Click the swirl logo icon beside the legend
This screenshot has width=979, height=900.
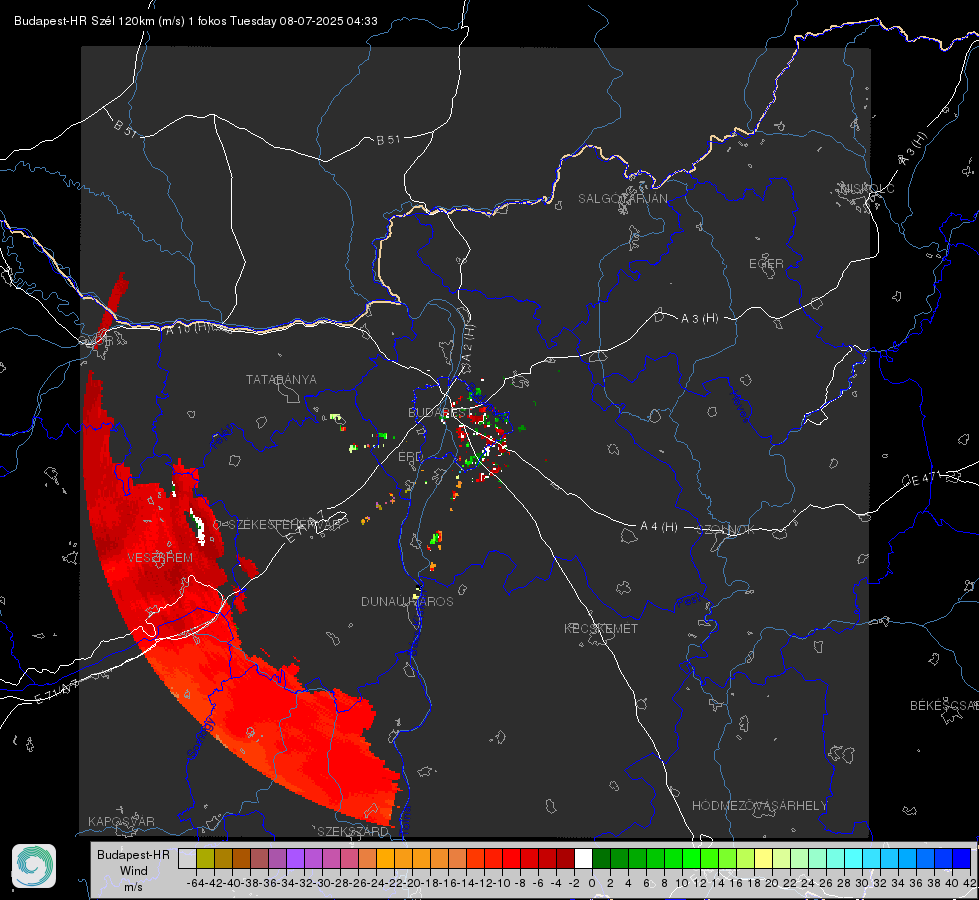pyautogui.click(x=34, y=866)
